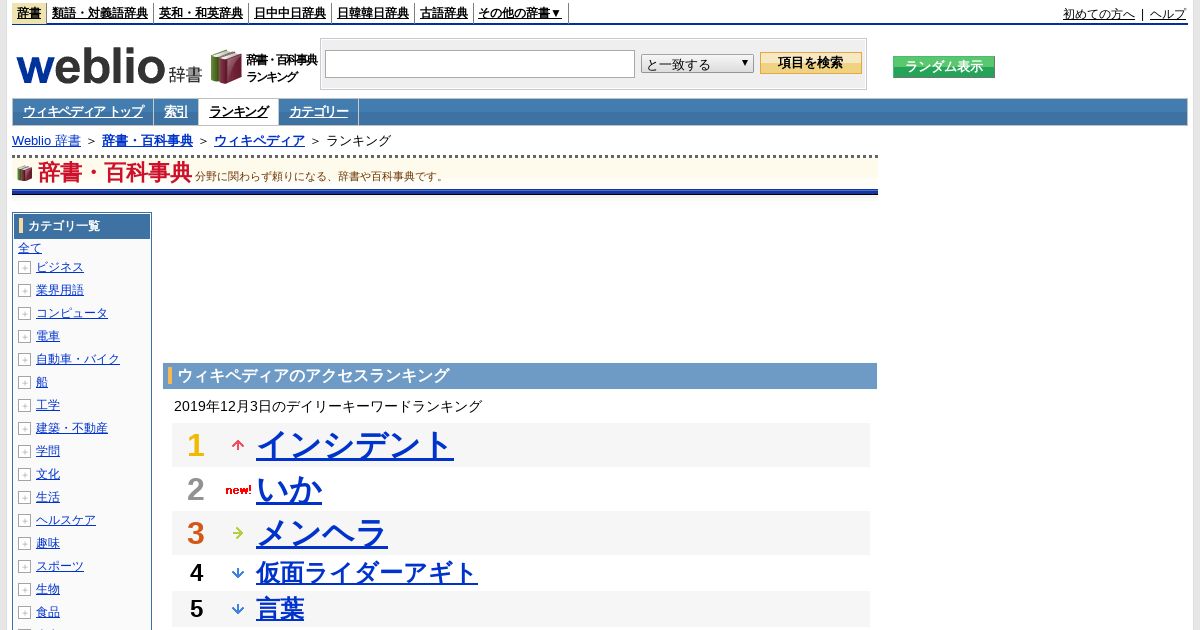
Task: Click the 2019年12月3日のデイリーキーワードランキング text
Action: pos(328,407)
